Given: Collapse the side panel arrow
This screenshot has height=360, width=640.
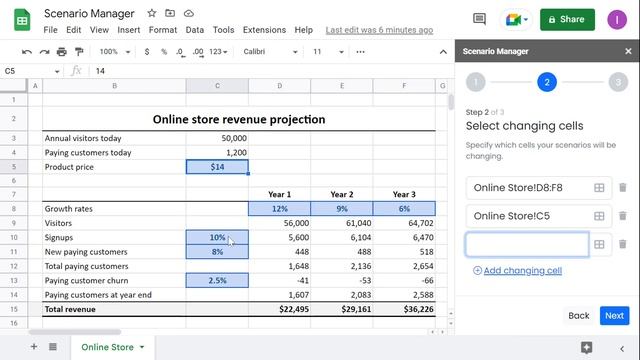Looking at the screenshot, I should point(622,349).
